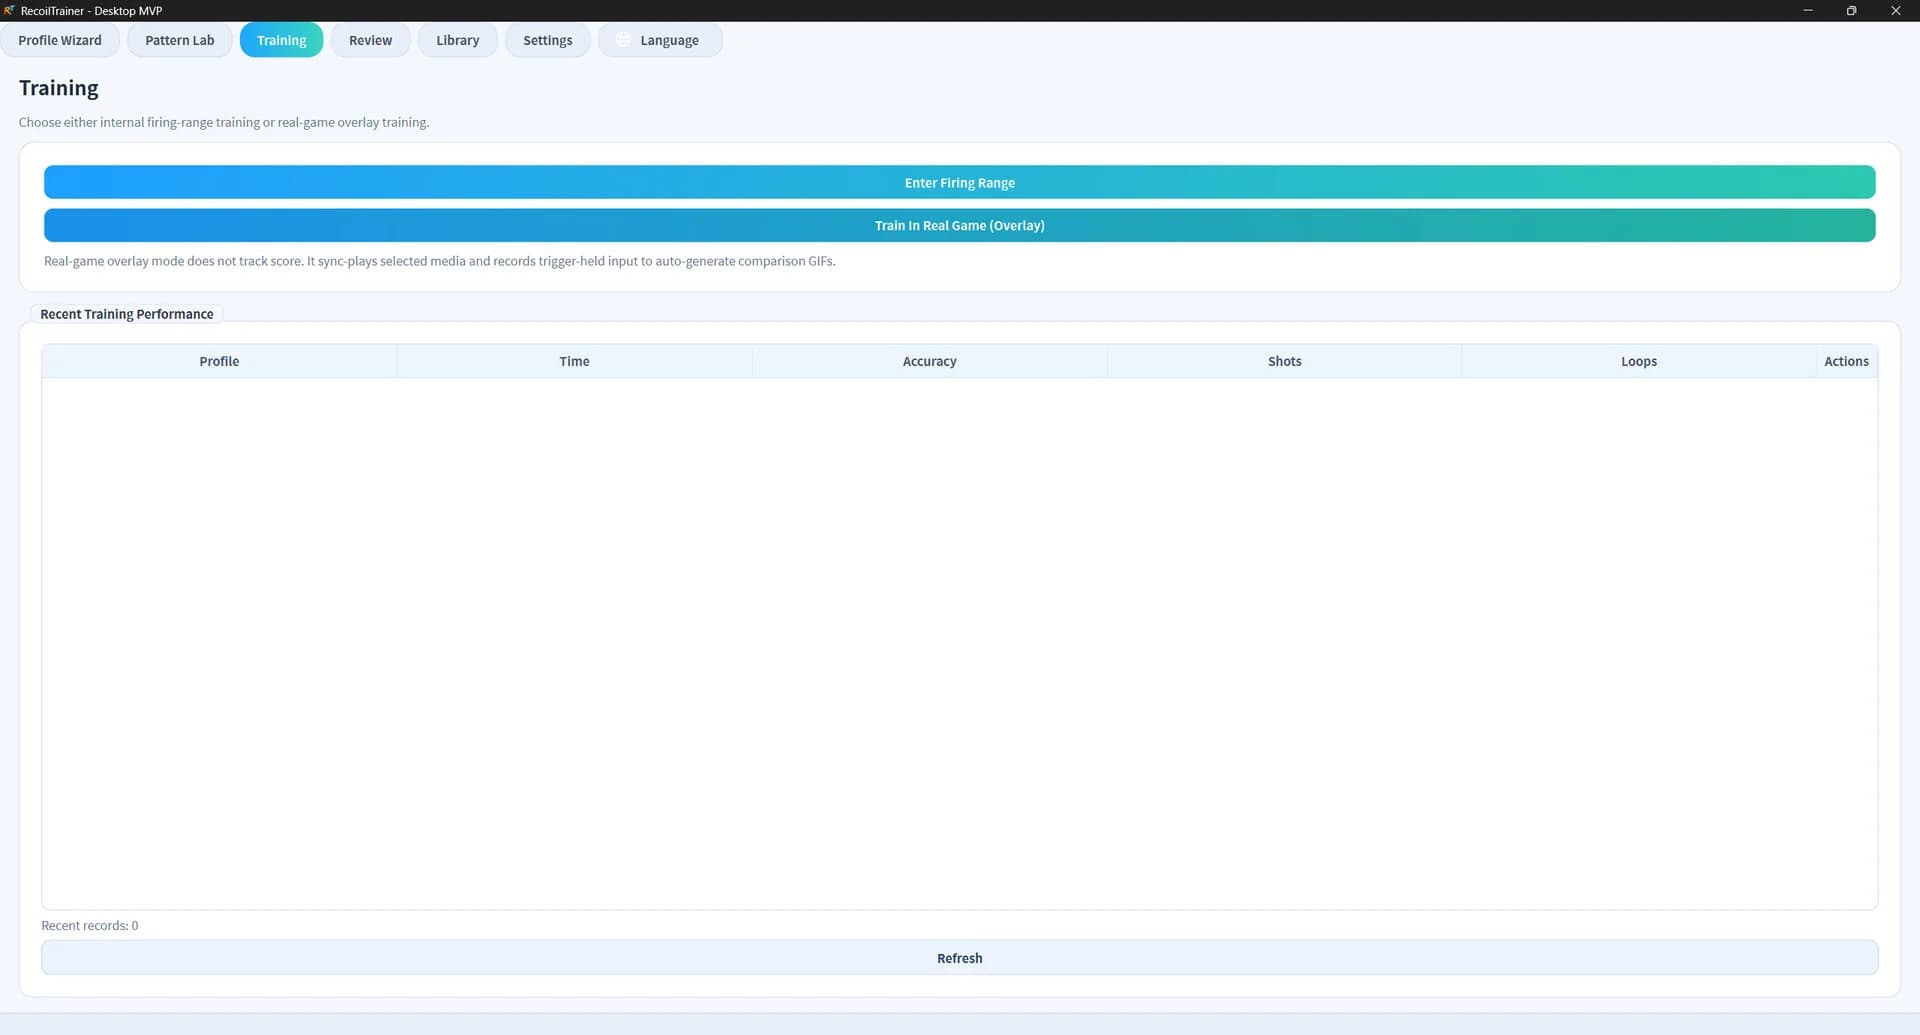Restore down the RecoilTrainer window
This screenshot has height=1035, width=1920.
[x=1851, y=10]
